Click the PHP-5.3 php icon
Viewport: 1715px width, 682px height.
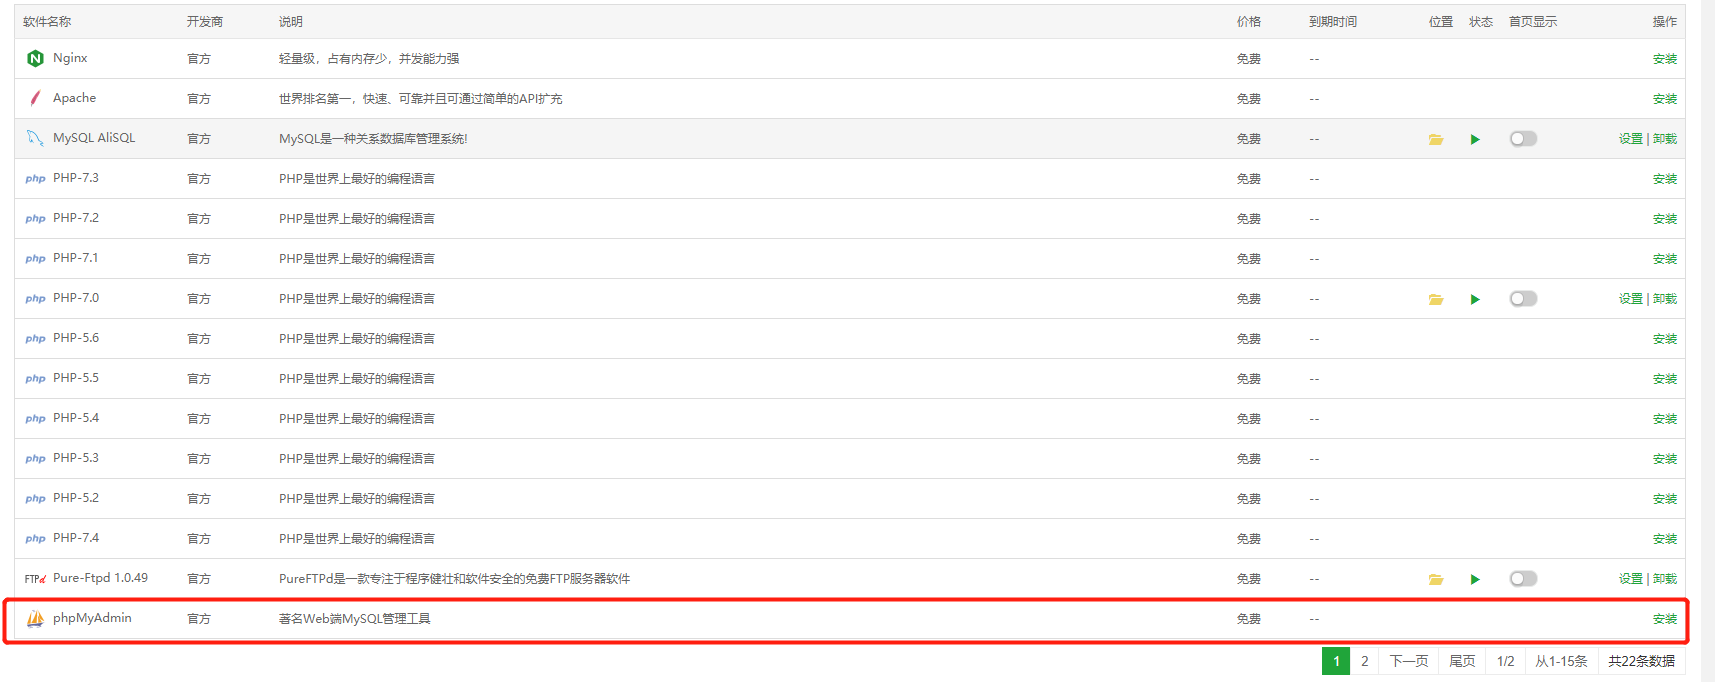(35, 459)
